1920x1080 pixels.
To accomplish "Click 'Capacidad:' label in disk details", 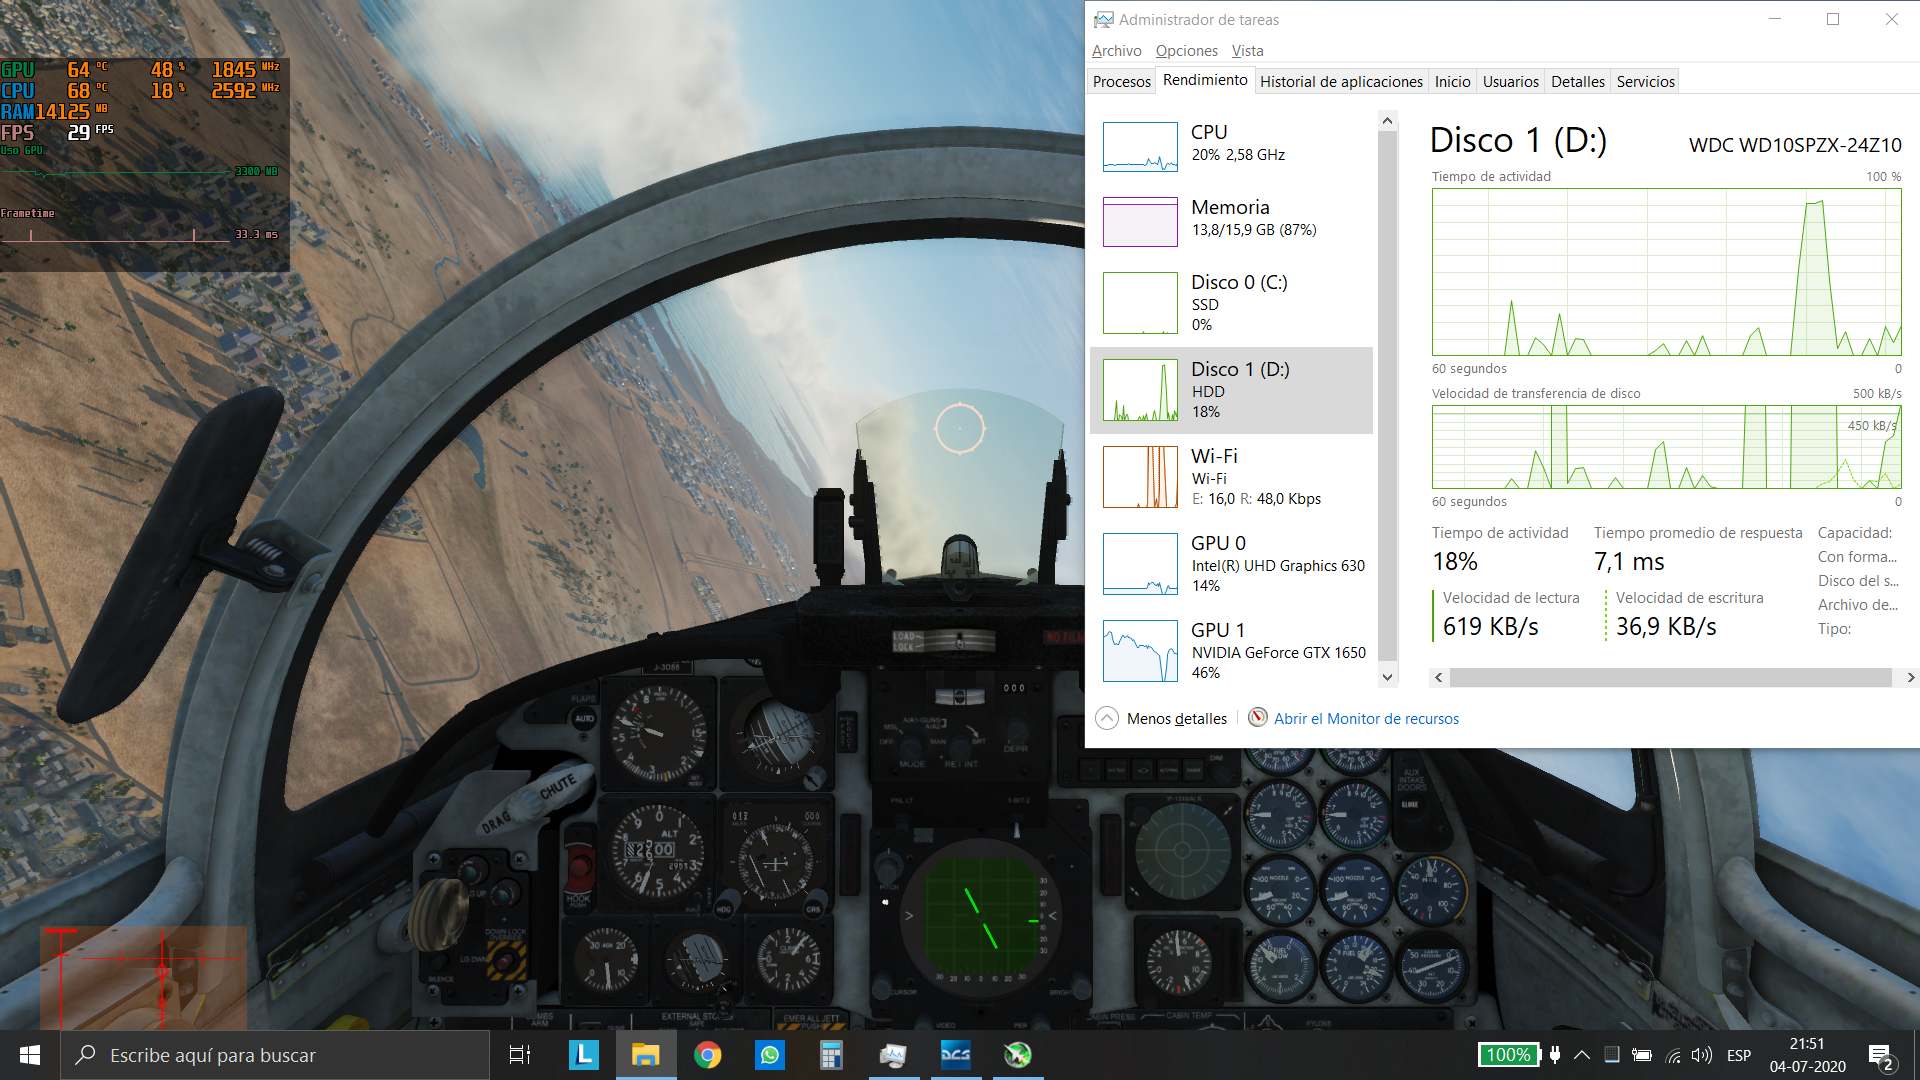I will click(1855, 533).
